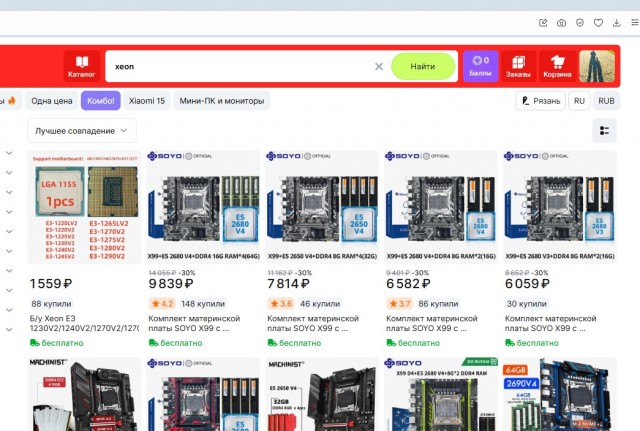
Task: Open the Лучшее совпадение sort dropdown
Action: (82, 131)
